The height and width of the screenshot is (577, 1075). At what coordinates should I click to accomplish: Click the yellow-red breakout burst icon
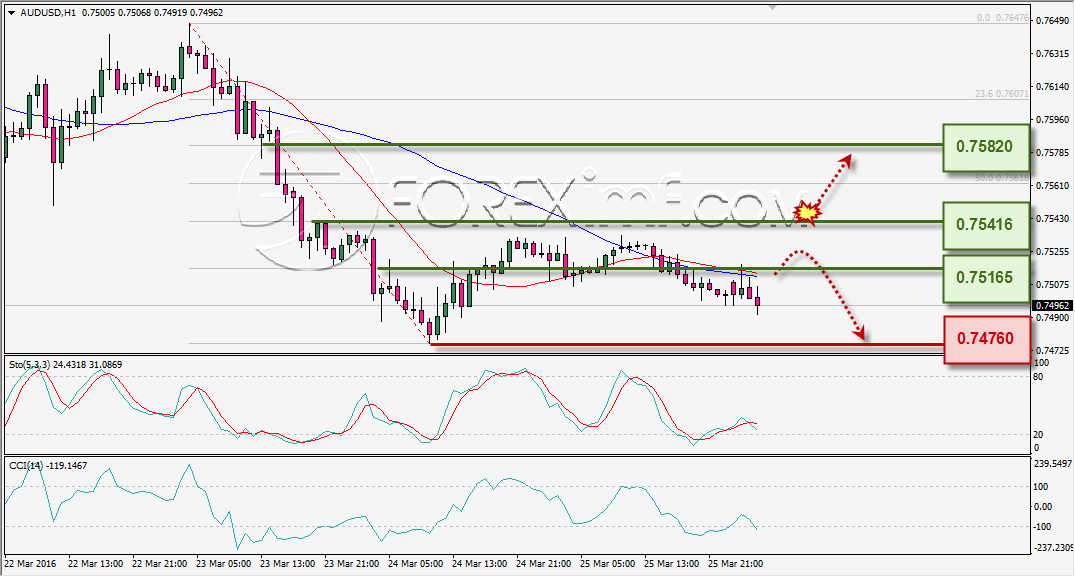coord(808,213)
